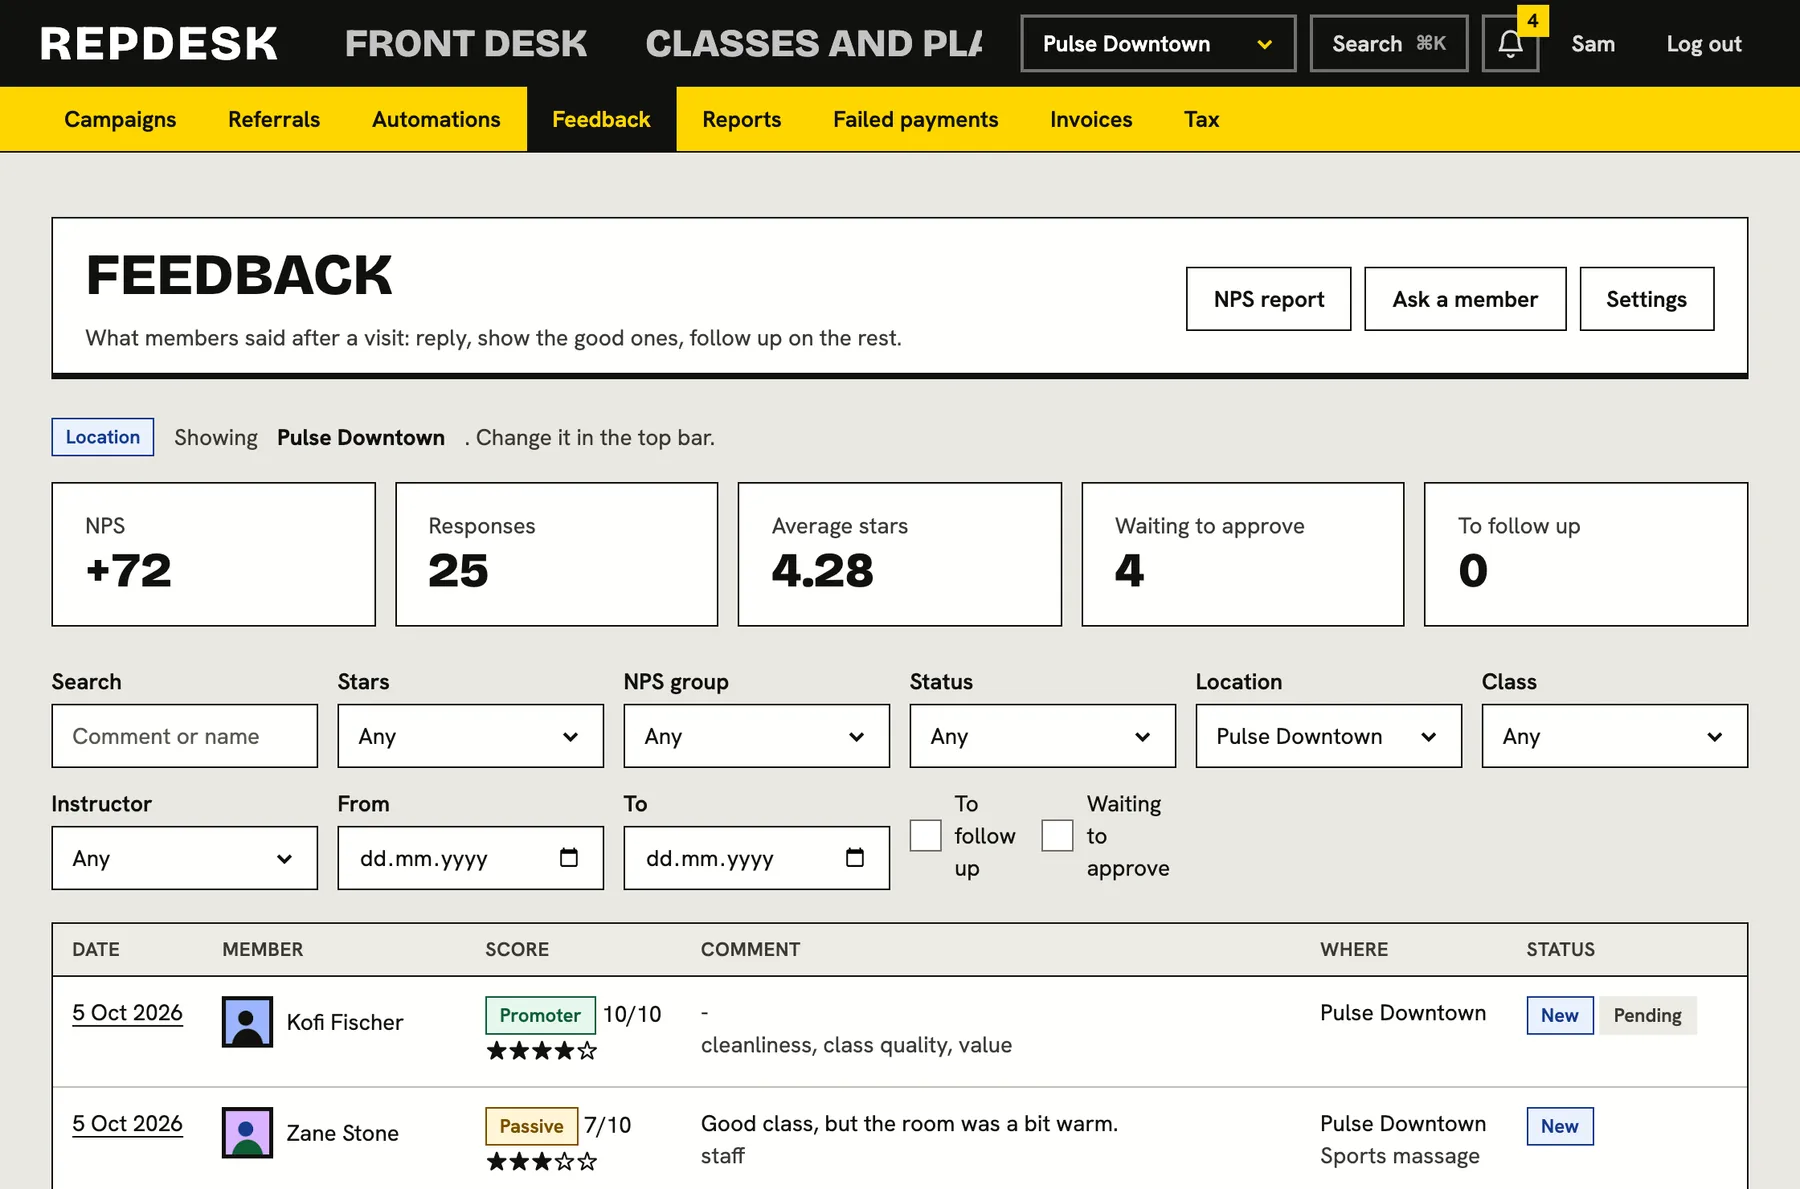Click the To date field

(x=757, y=858)
